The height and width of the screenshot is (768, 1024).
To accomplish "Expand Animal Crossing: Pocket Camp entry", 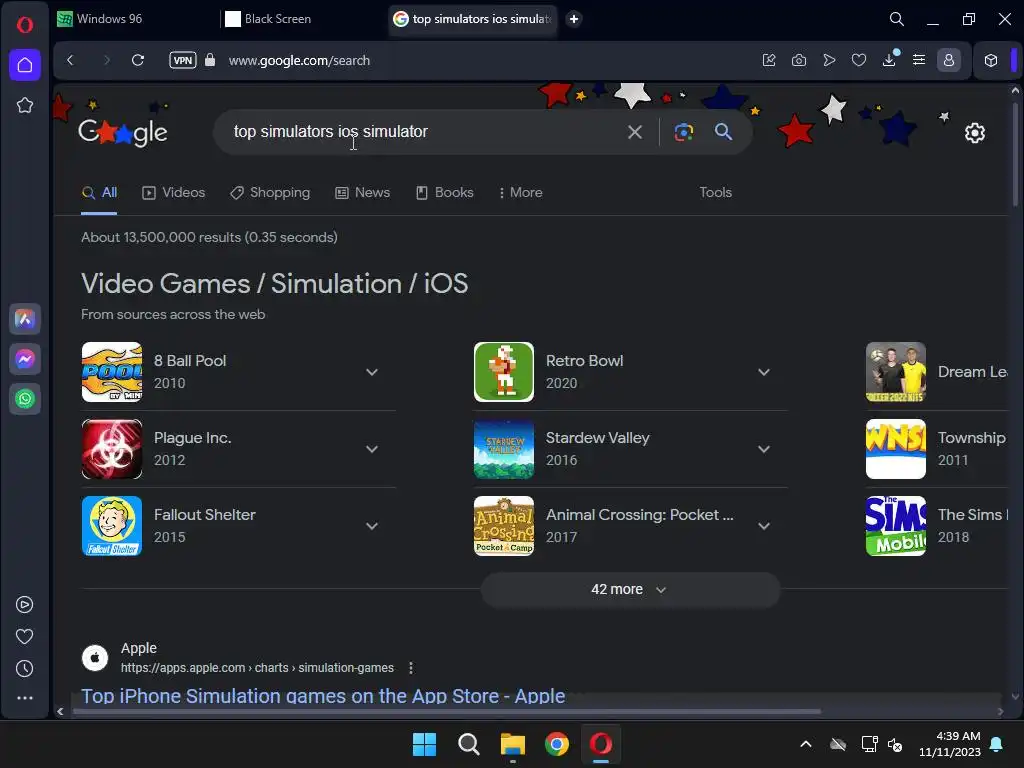I will point(763,526).
